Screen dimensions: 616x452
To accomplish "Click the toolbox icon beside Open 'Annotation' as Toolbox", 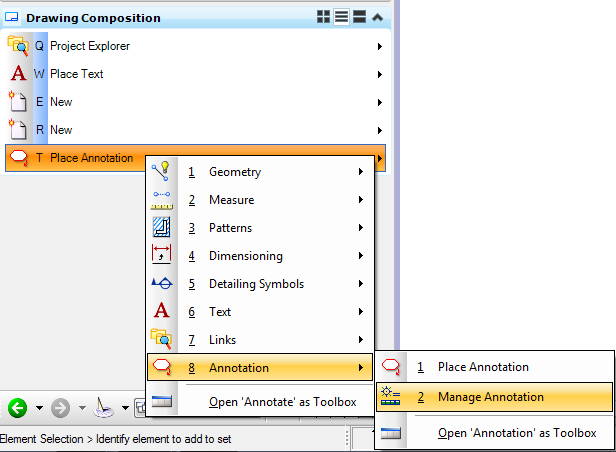I will 391,433.
